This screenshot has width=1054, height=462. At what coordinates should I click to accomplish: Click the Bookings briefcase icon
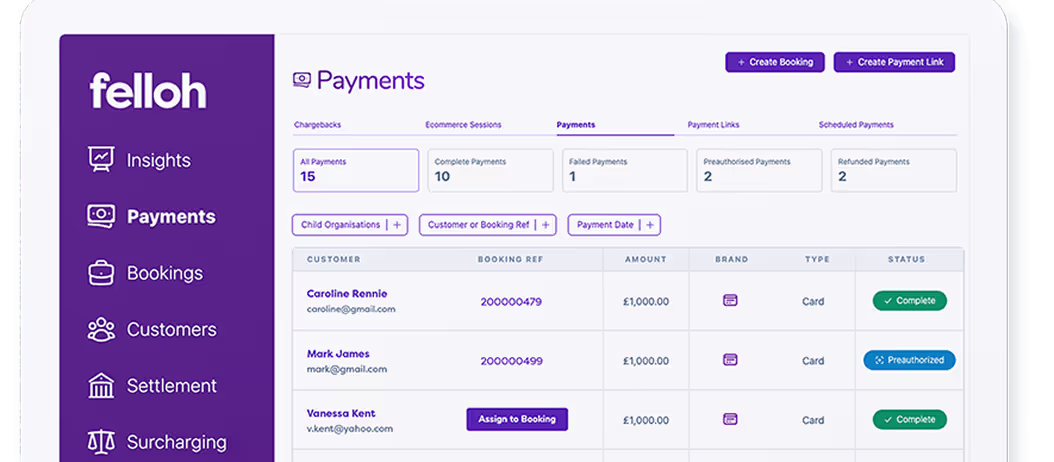(x=102, y=272)
